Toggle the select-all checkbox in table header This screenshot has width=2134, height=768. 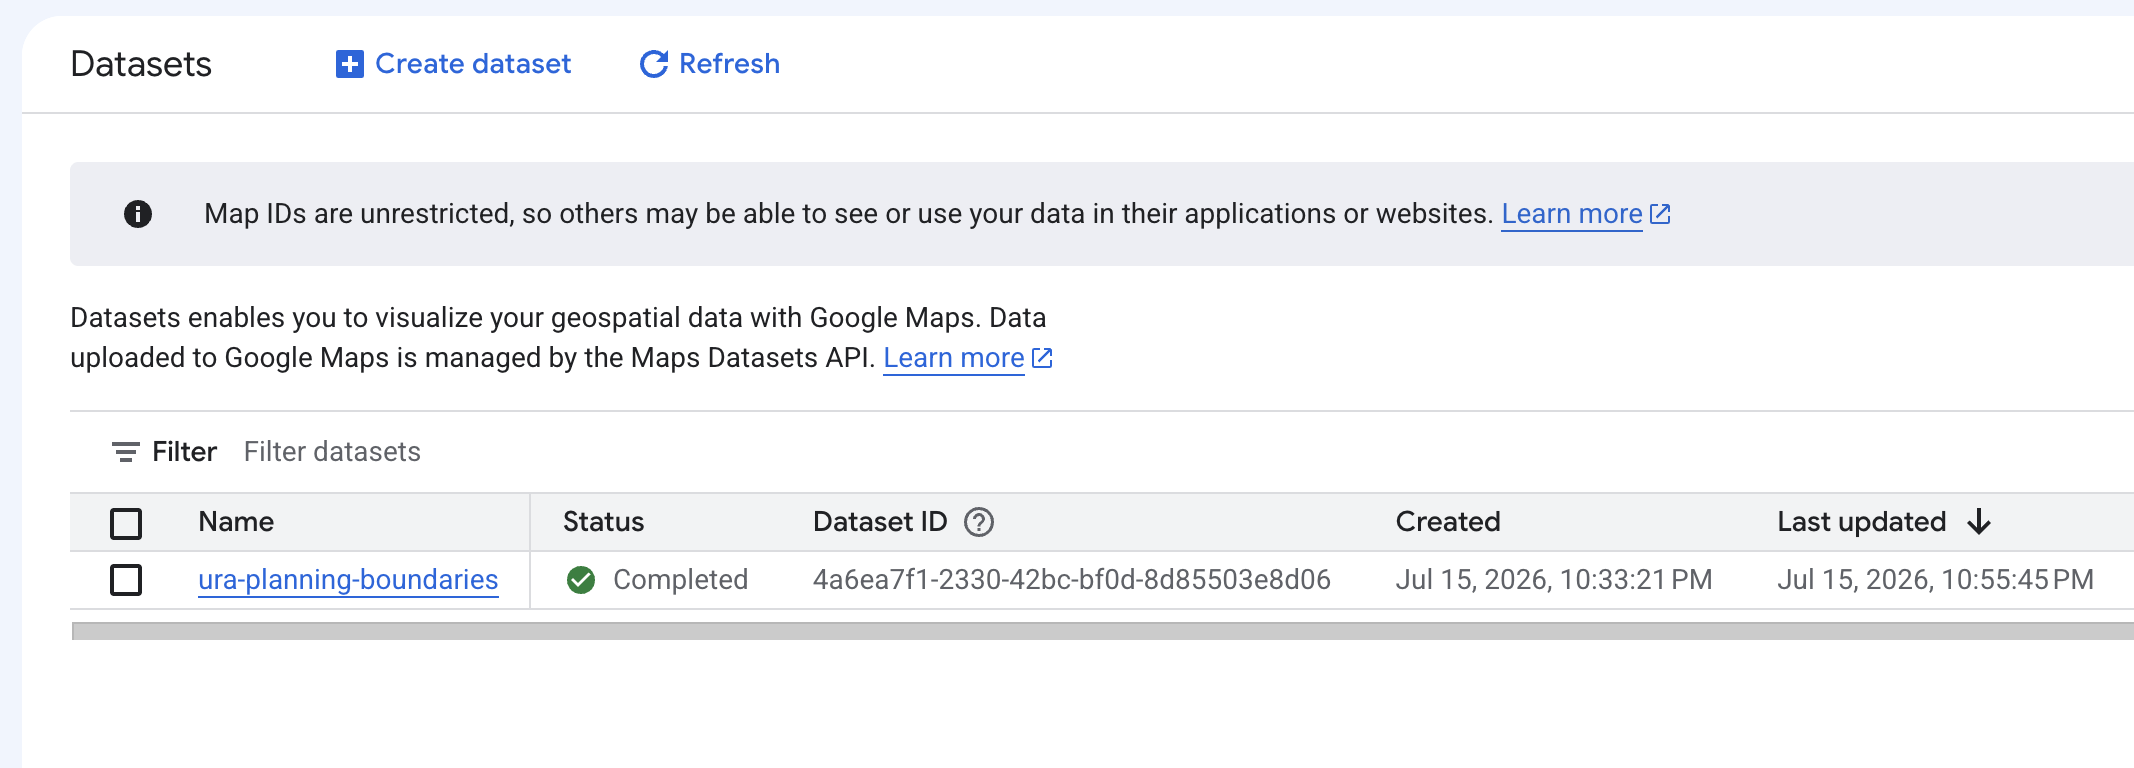[126, 523]
